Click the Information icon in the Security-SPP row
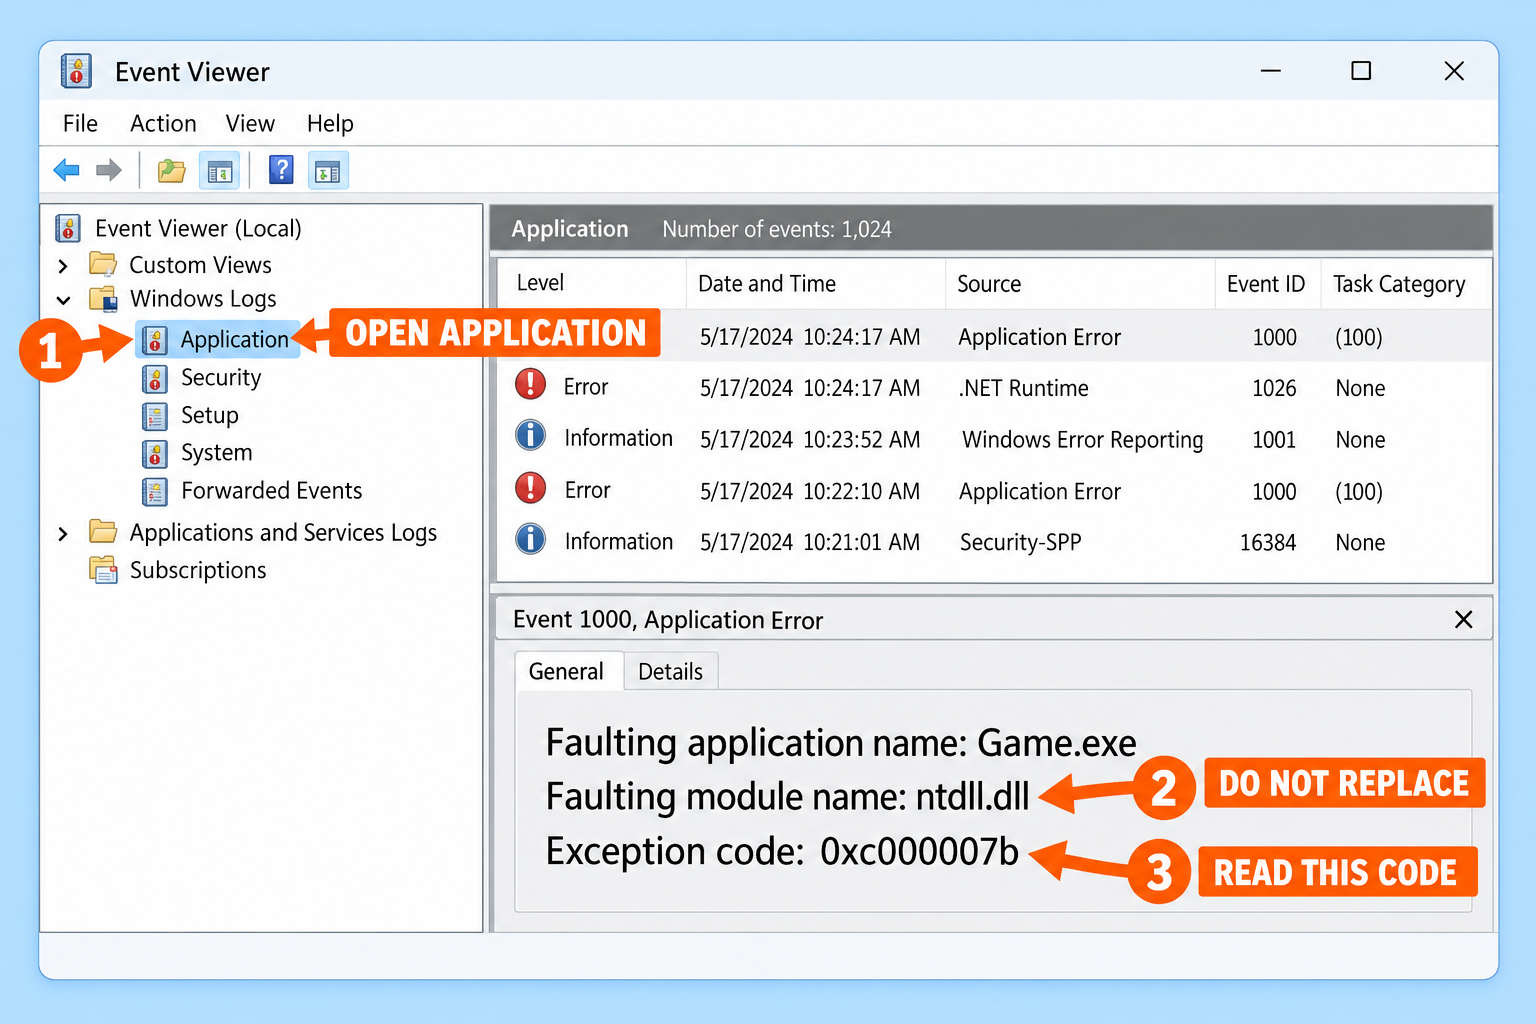Viewport: 1536px width, 1024px height. tap(530, 539)
